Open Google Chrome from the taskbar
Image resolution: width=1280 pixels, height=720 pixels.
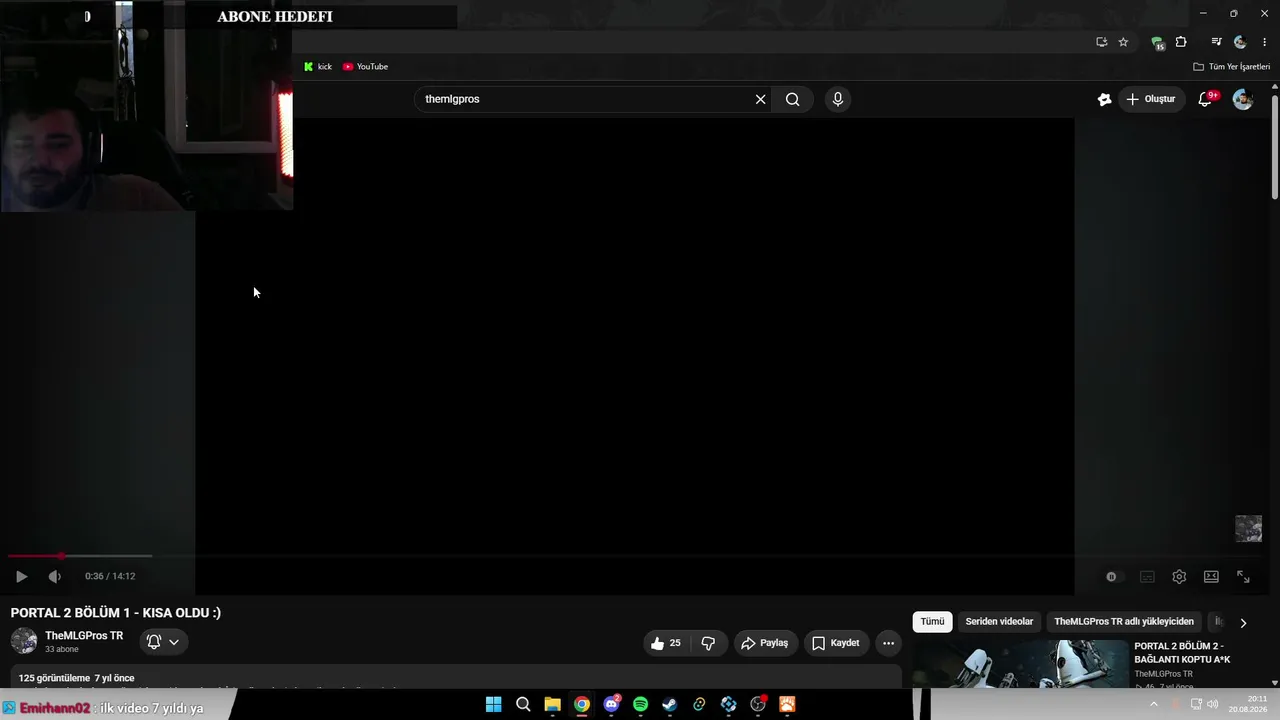(x=582, y=705)
